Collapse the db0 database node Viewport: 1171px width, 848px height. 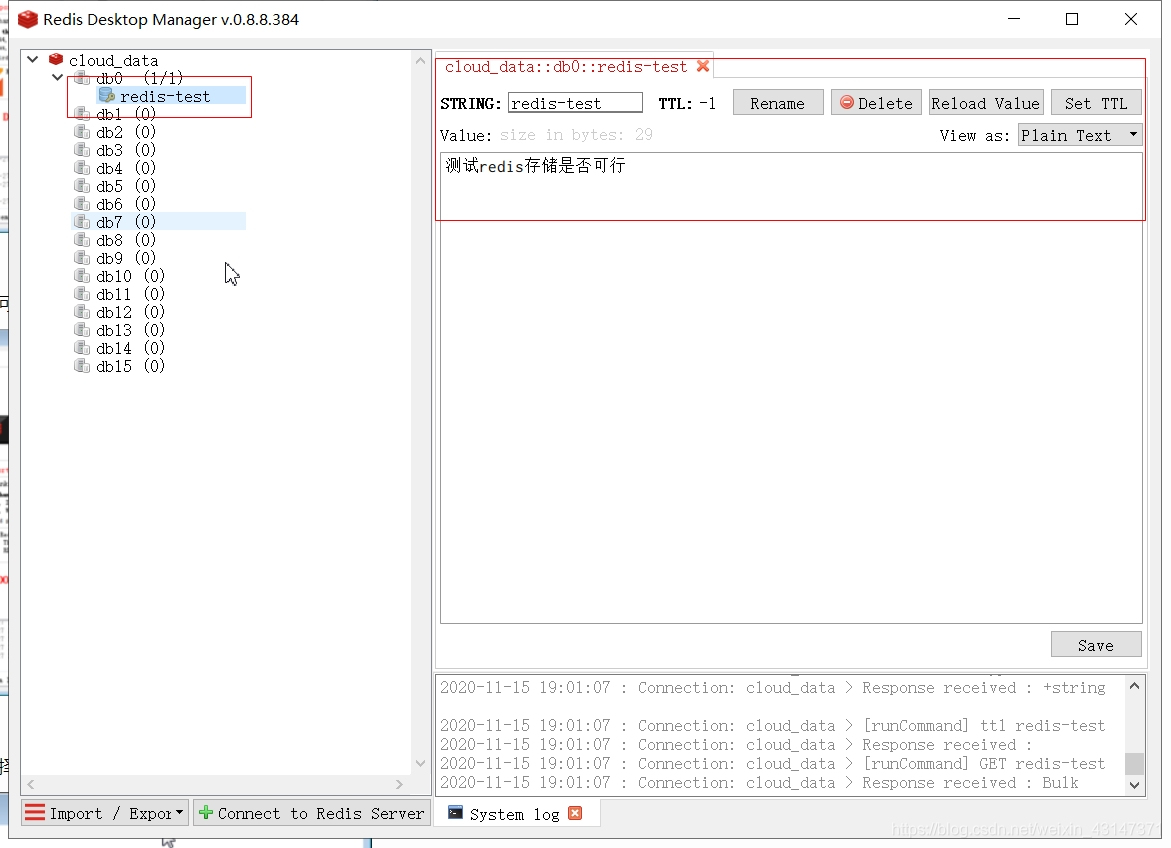tap(58, 77)
